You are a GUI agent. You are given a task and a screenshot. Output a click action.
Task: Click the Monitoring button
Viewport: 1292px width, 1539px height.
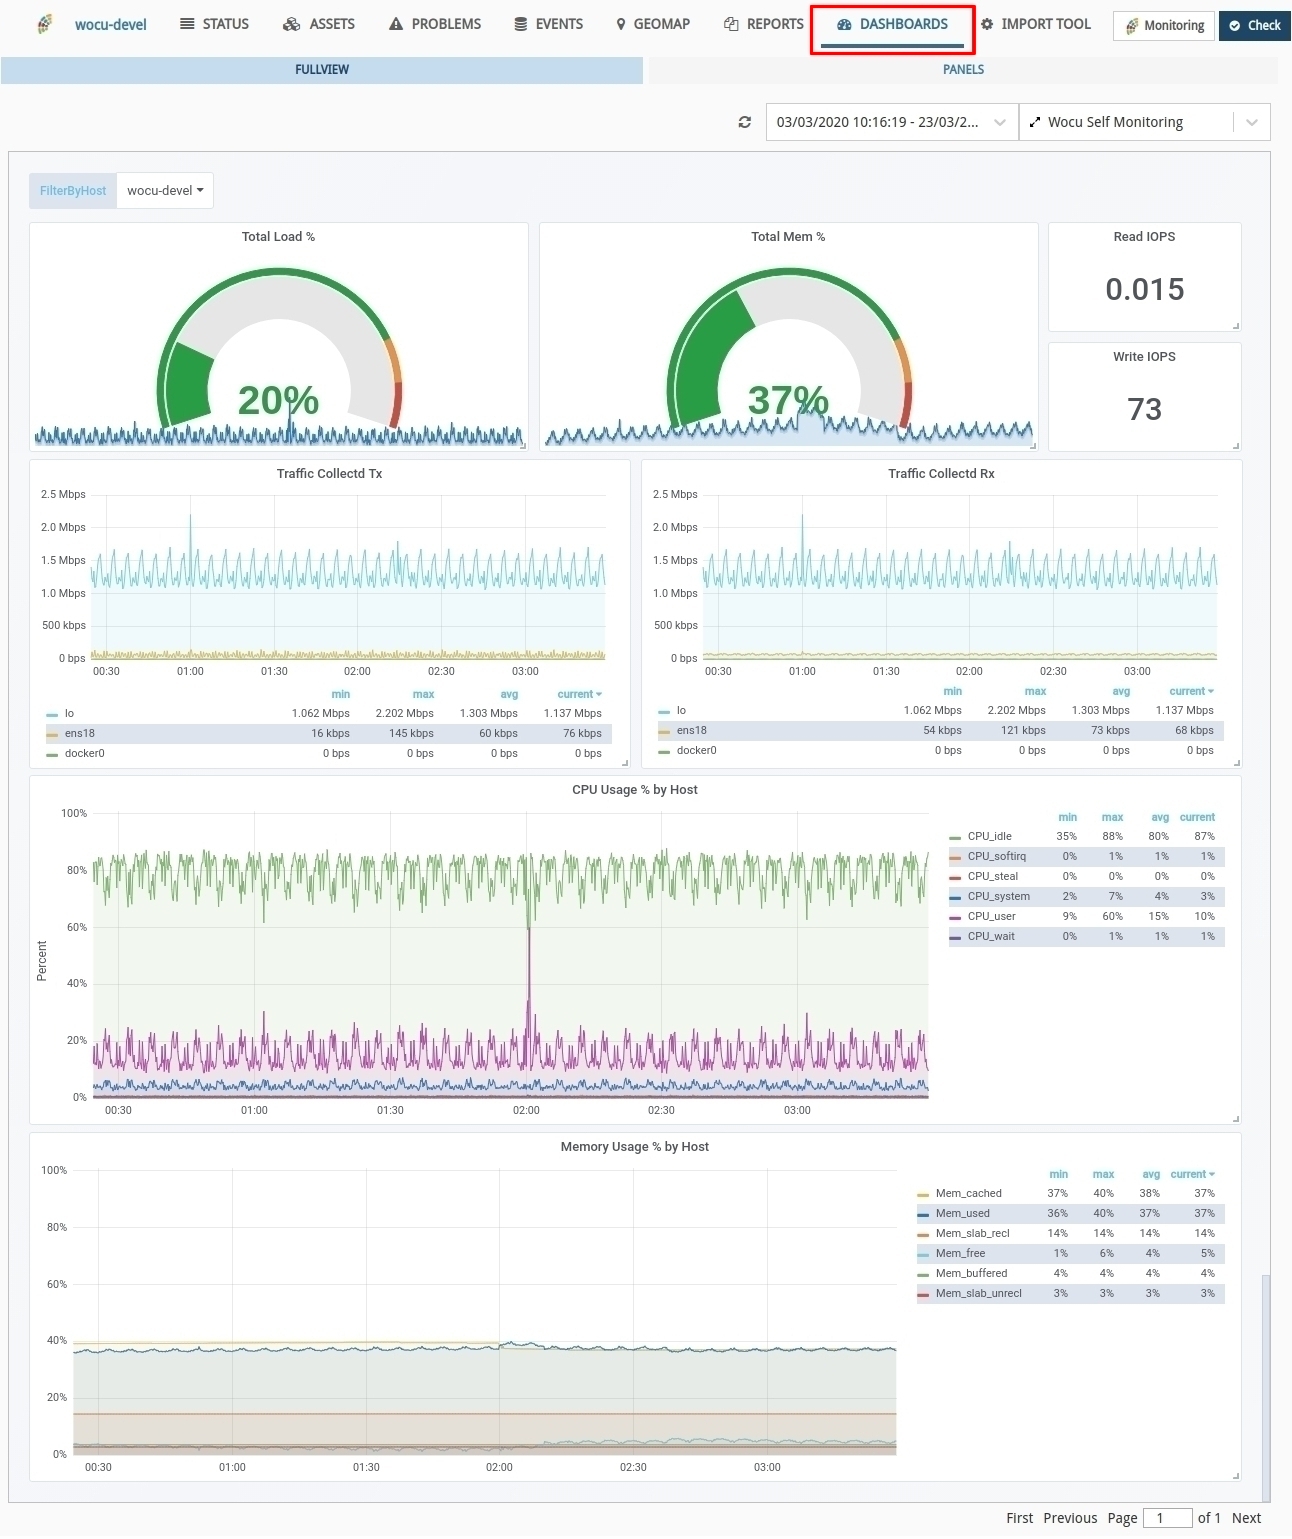click(x=1164, y=26)
